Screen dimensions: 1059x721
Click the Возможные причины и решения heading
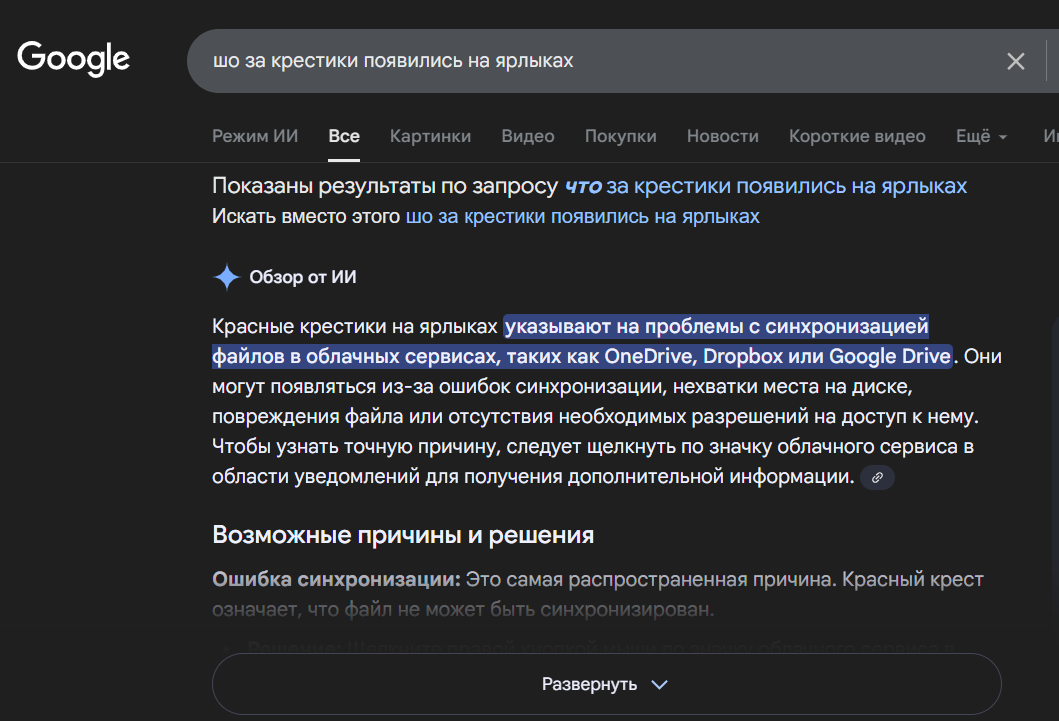[403, 535]
